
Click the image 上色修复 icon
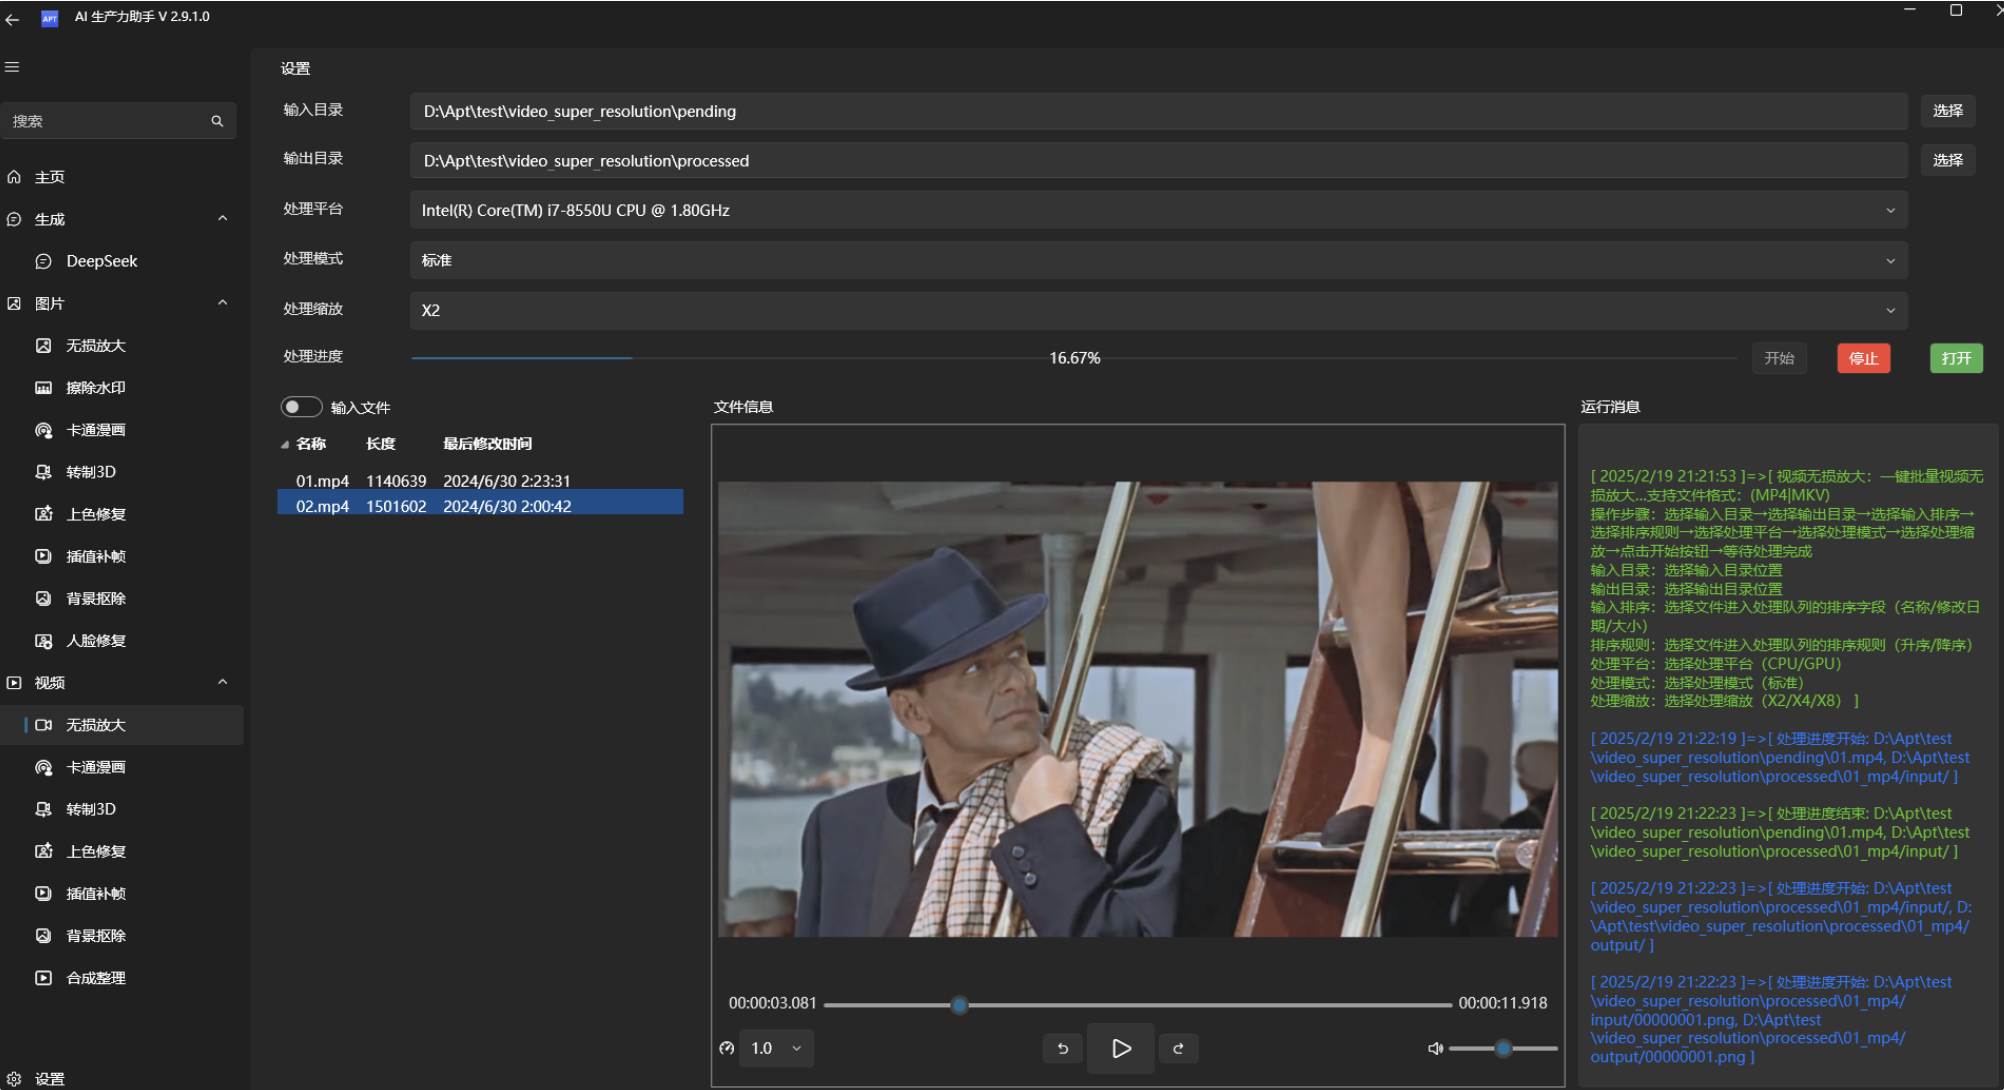(x=43, y=514)
